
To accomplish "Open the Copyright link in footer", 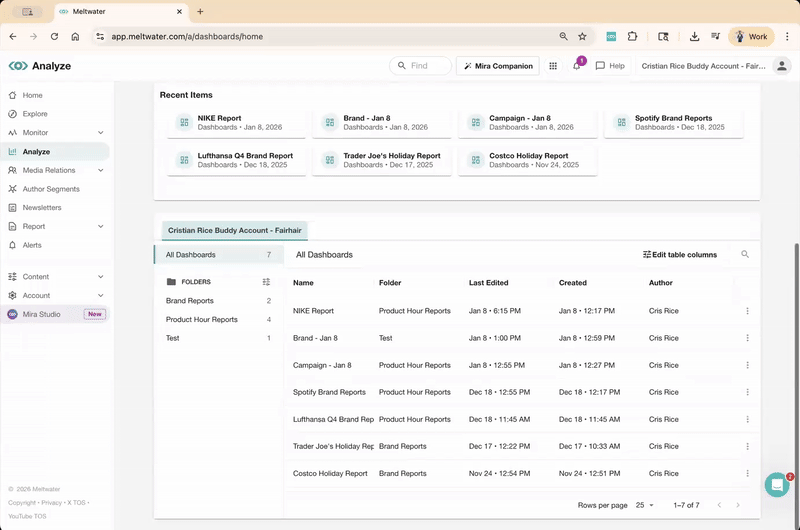I will [22, 502].
